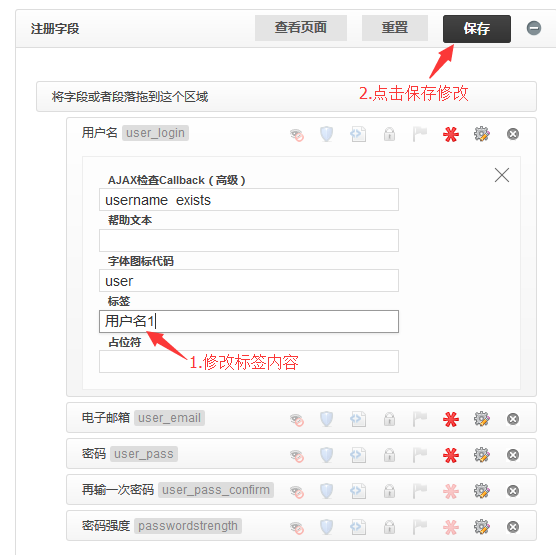The height and width of the screenshot is (555, 556).
Task: Delete the passwordstrength field row
Action: pyautogui.click(x=513, y=527)
